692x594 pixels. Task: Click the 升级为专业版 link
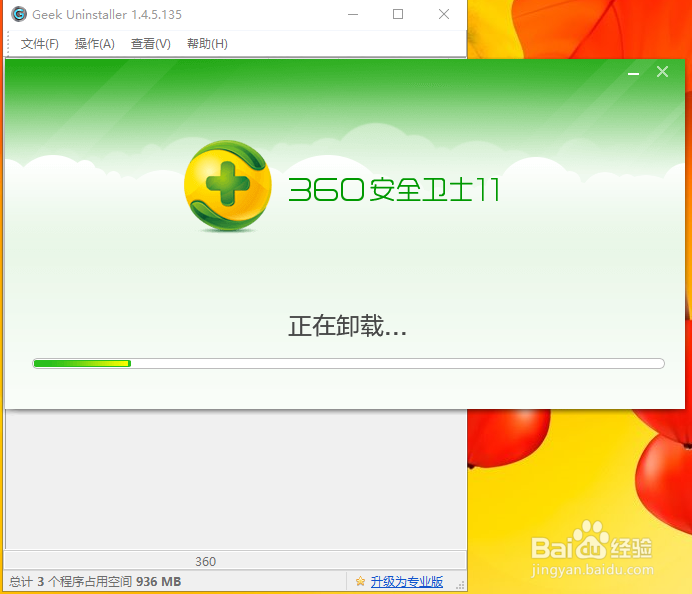[x=406, y=582]
